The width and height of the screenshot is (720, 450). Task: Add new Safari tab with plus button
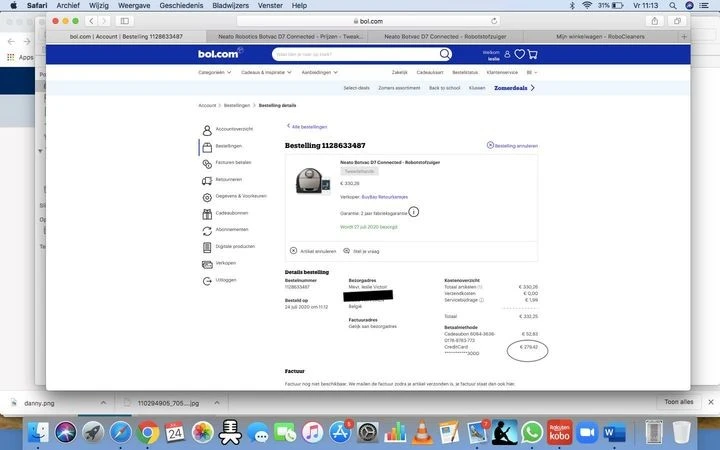coord(684,36)
